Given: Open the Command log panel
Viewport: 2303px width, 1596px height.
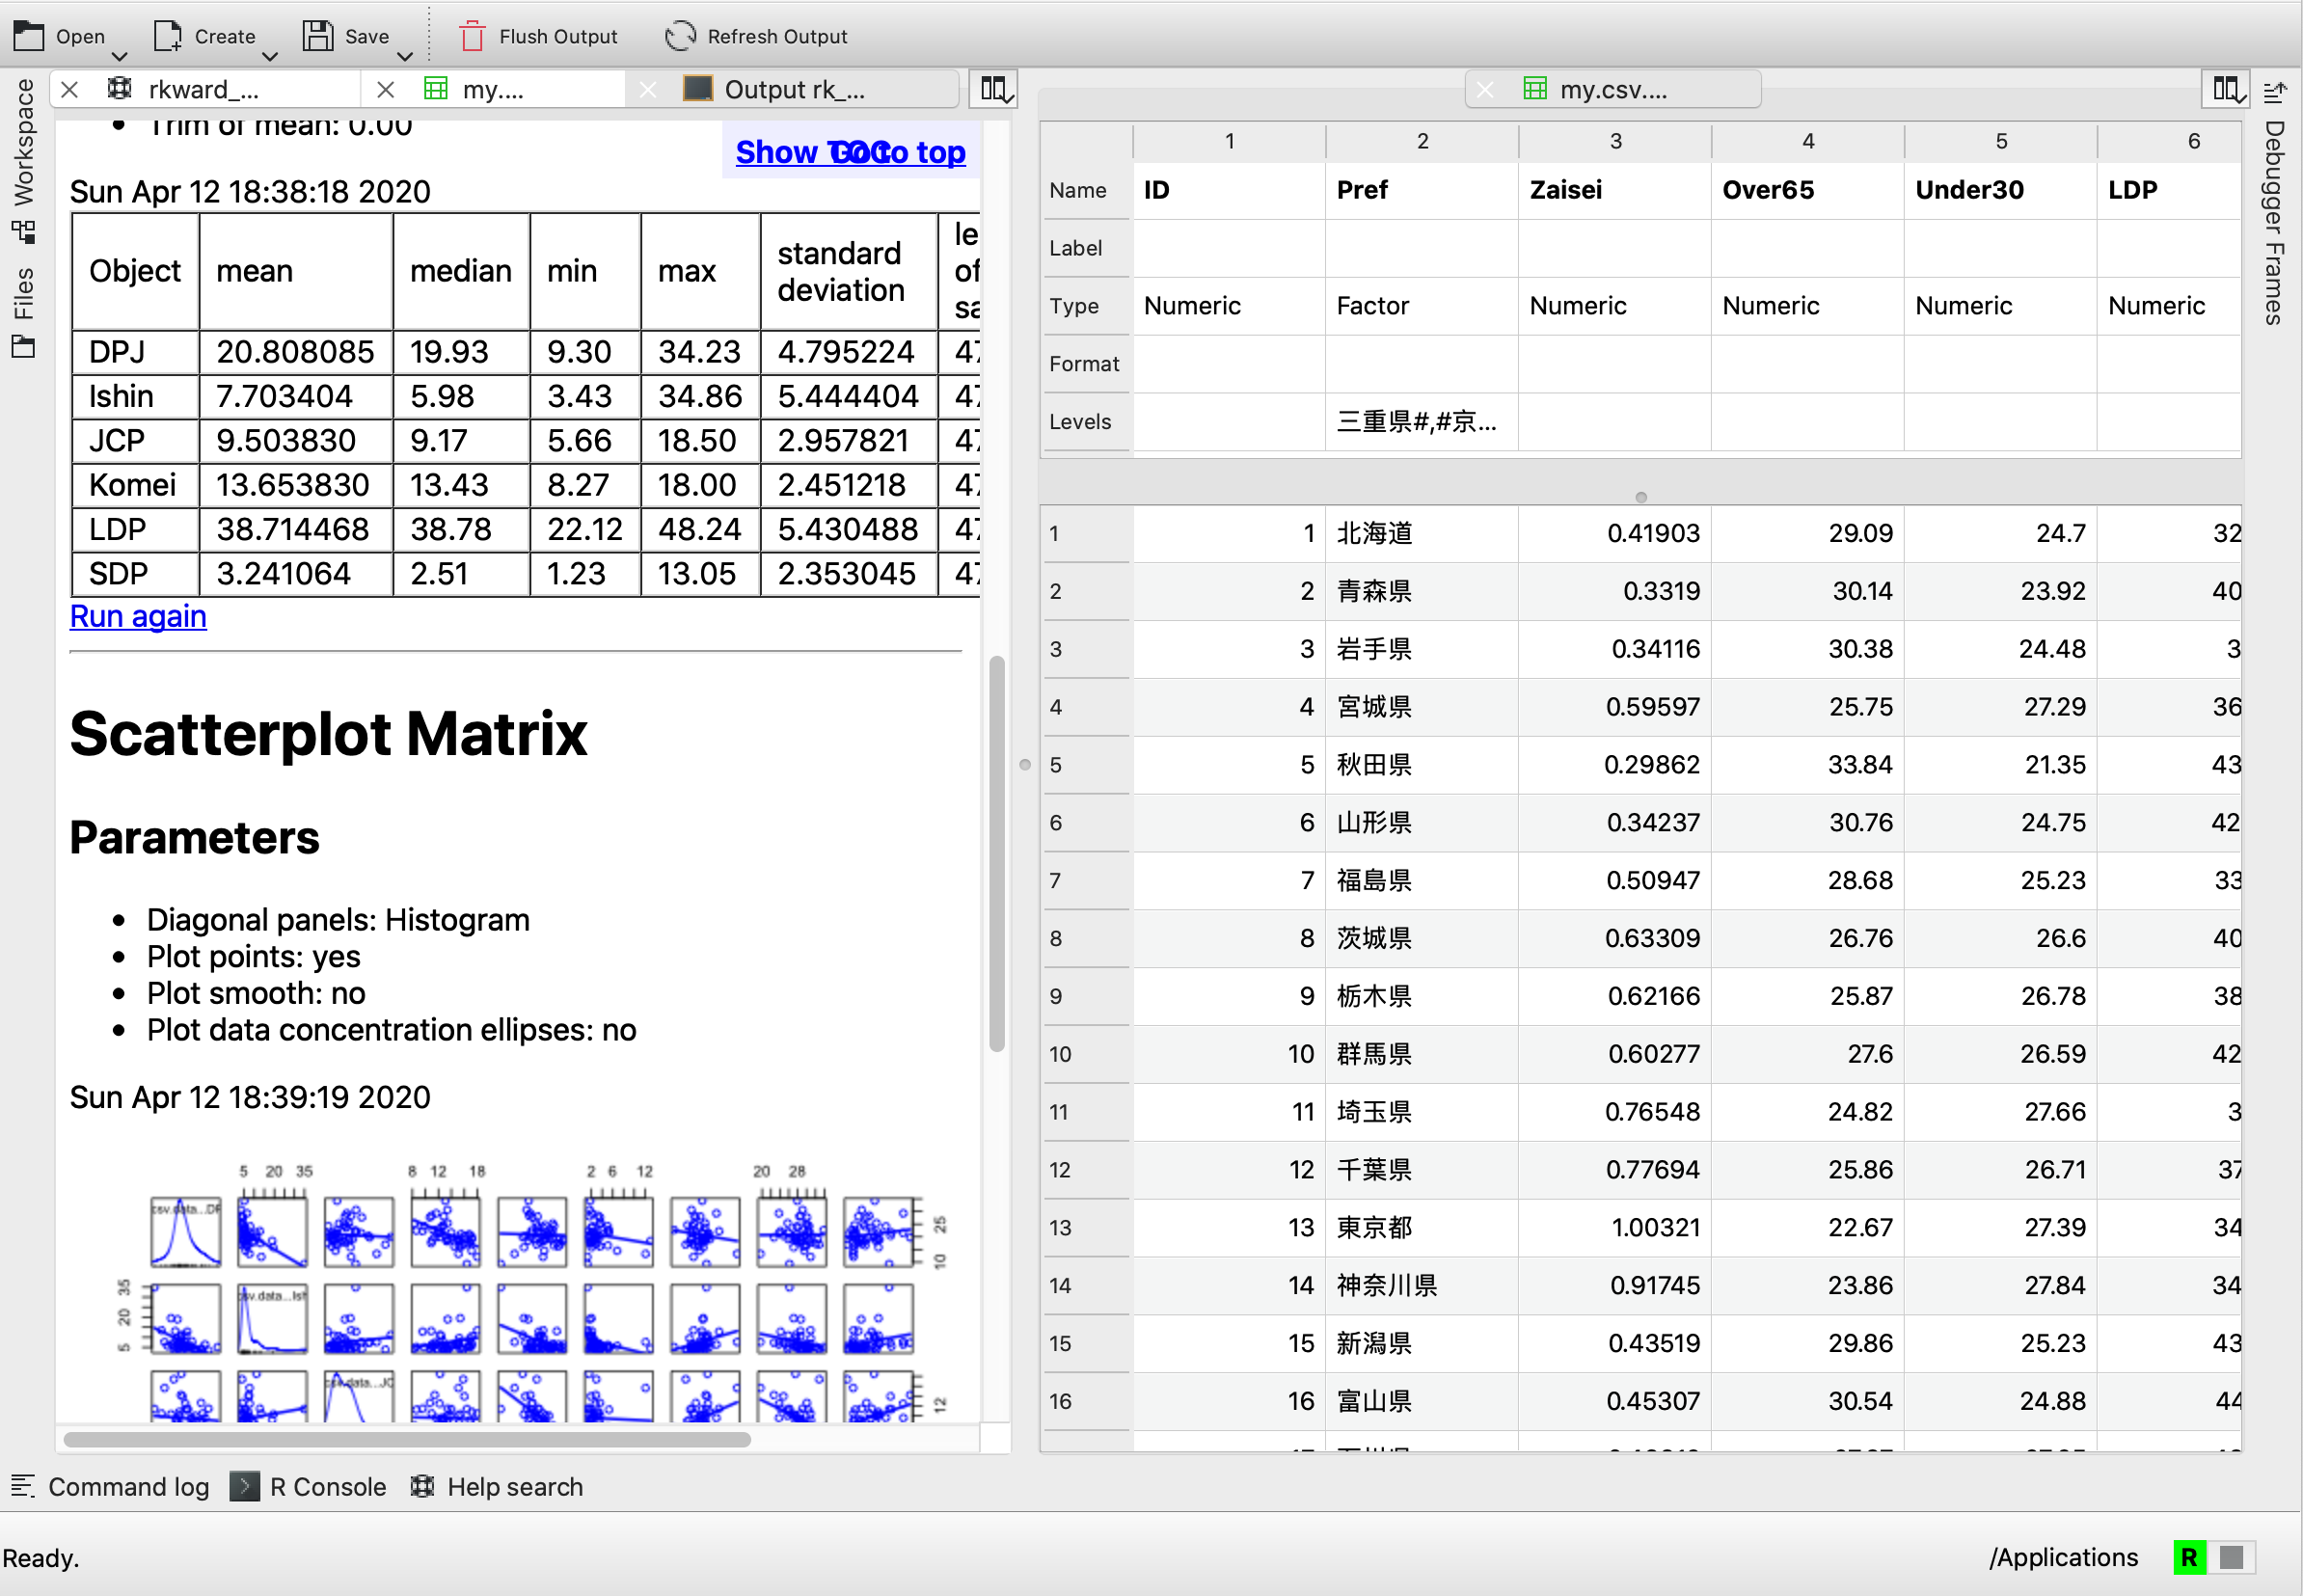Looking at the screenshot, I should tap(110, 1486).
